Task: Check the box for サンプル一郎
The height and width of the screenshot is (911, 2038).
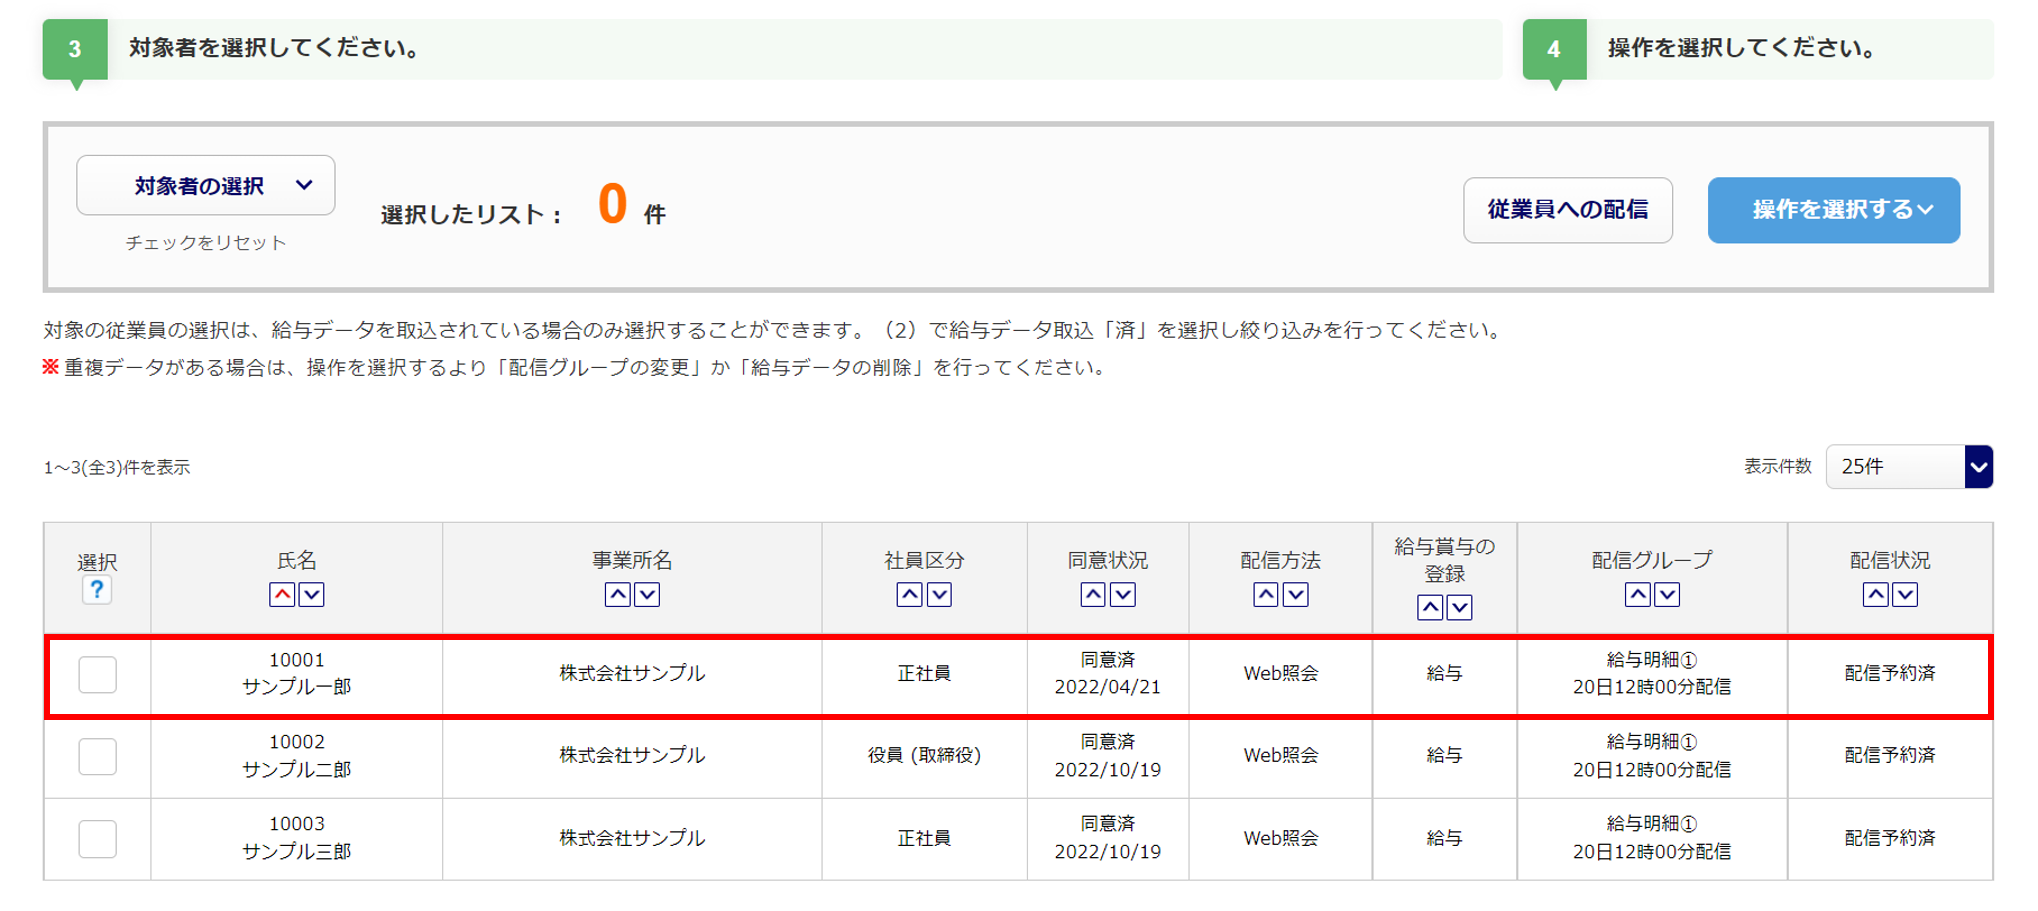Action: coord(98,674)
